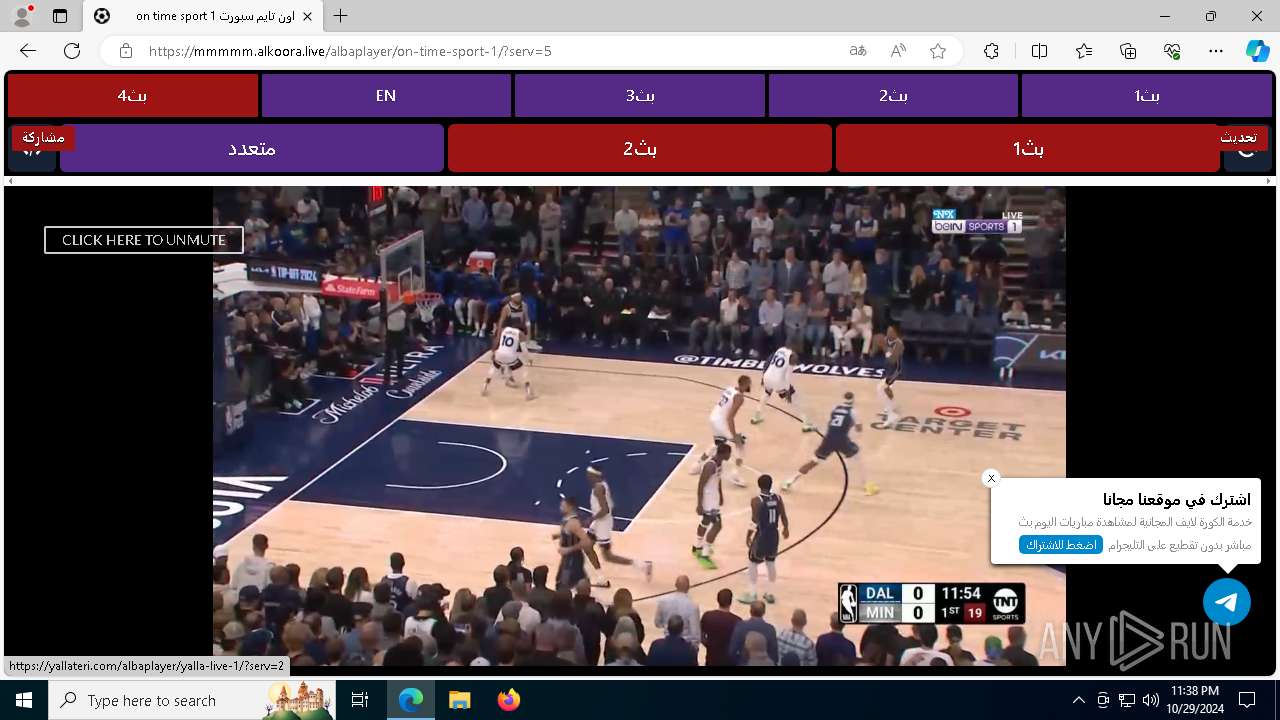
Task: Refresh the current page
Action: click(x=72, y=51)
